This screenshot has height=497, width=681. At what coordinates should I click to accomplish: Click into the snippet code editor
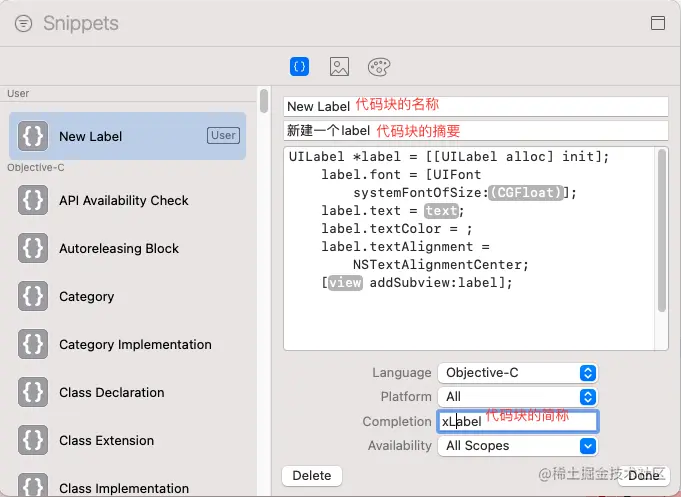pyautogui.click(x=469, y=248)
